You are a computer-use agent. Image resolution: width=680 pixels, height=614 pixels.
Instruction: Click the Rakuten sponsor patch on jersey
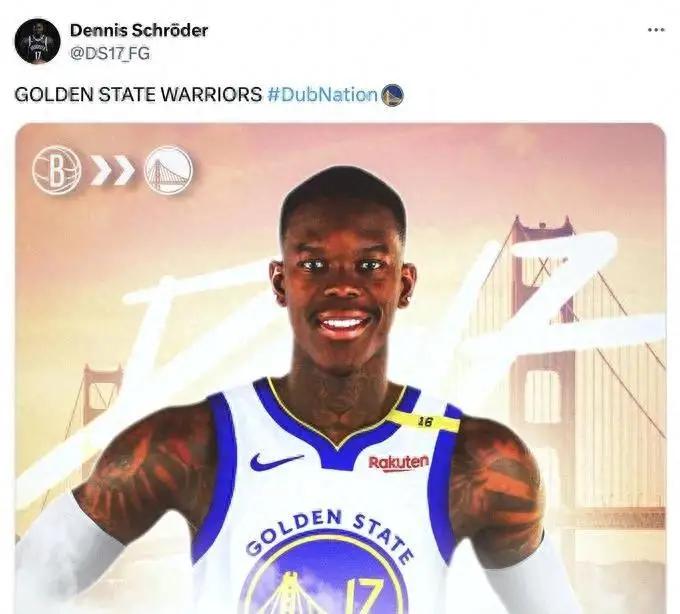[x=398, y=463]
